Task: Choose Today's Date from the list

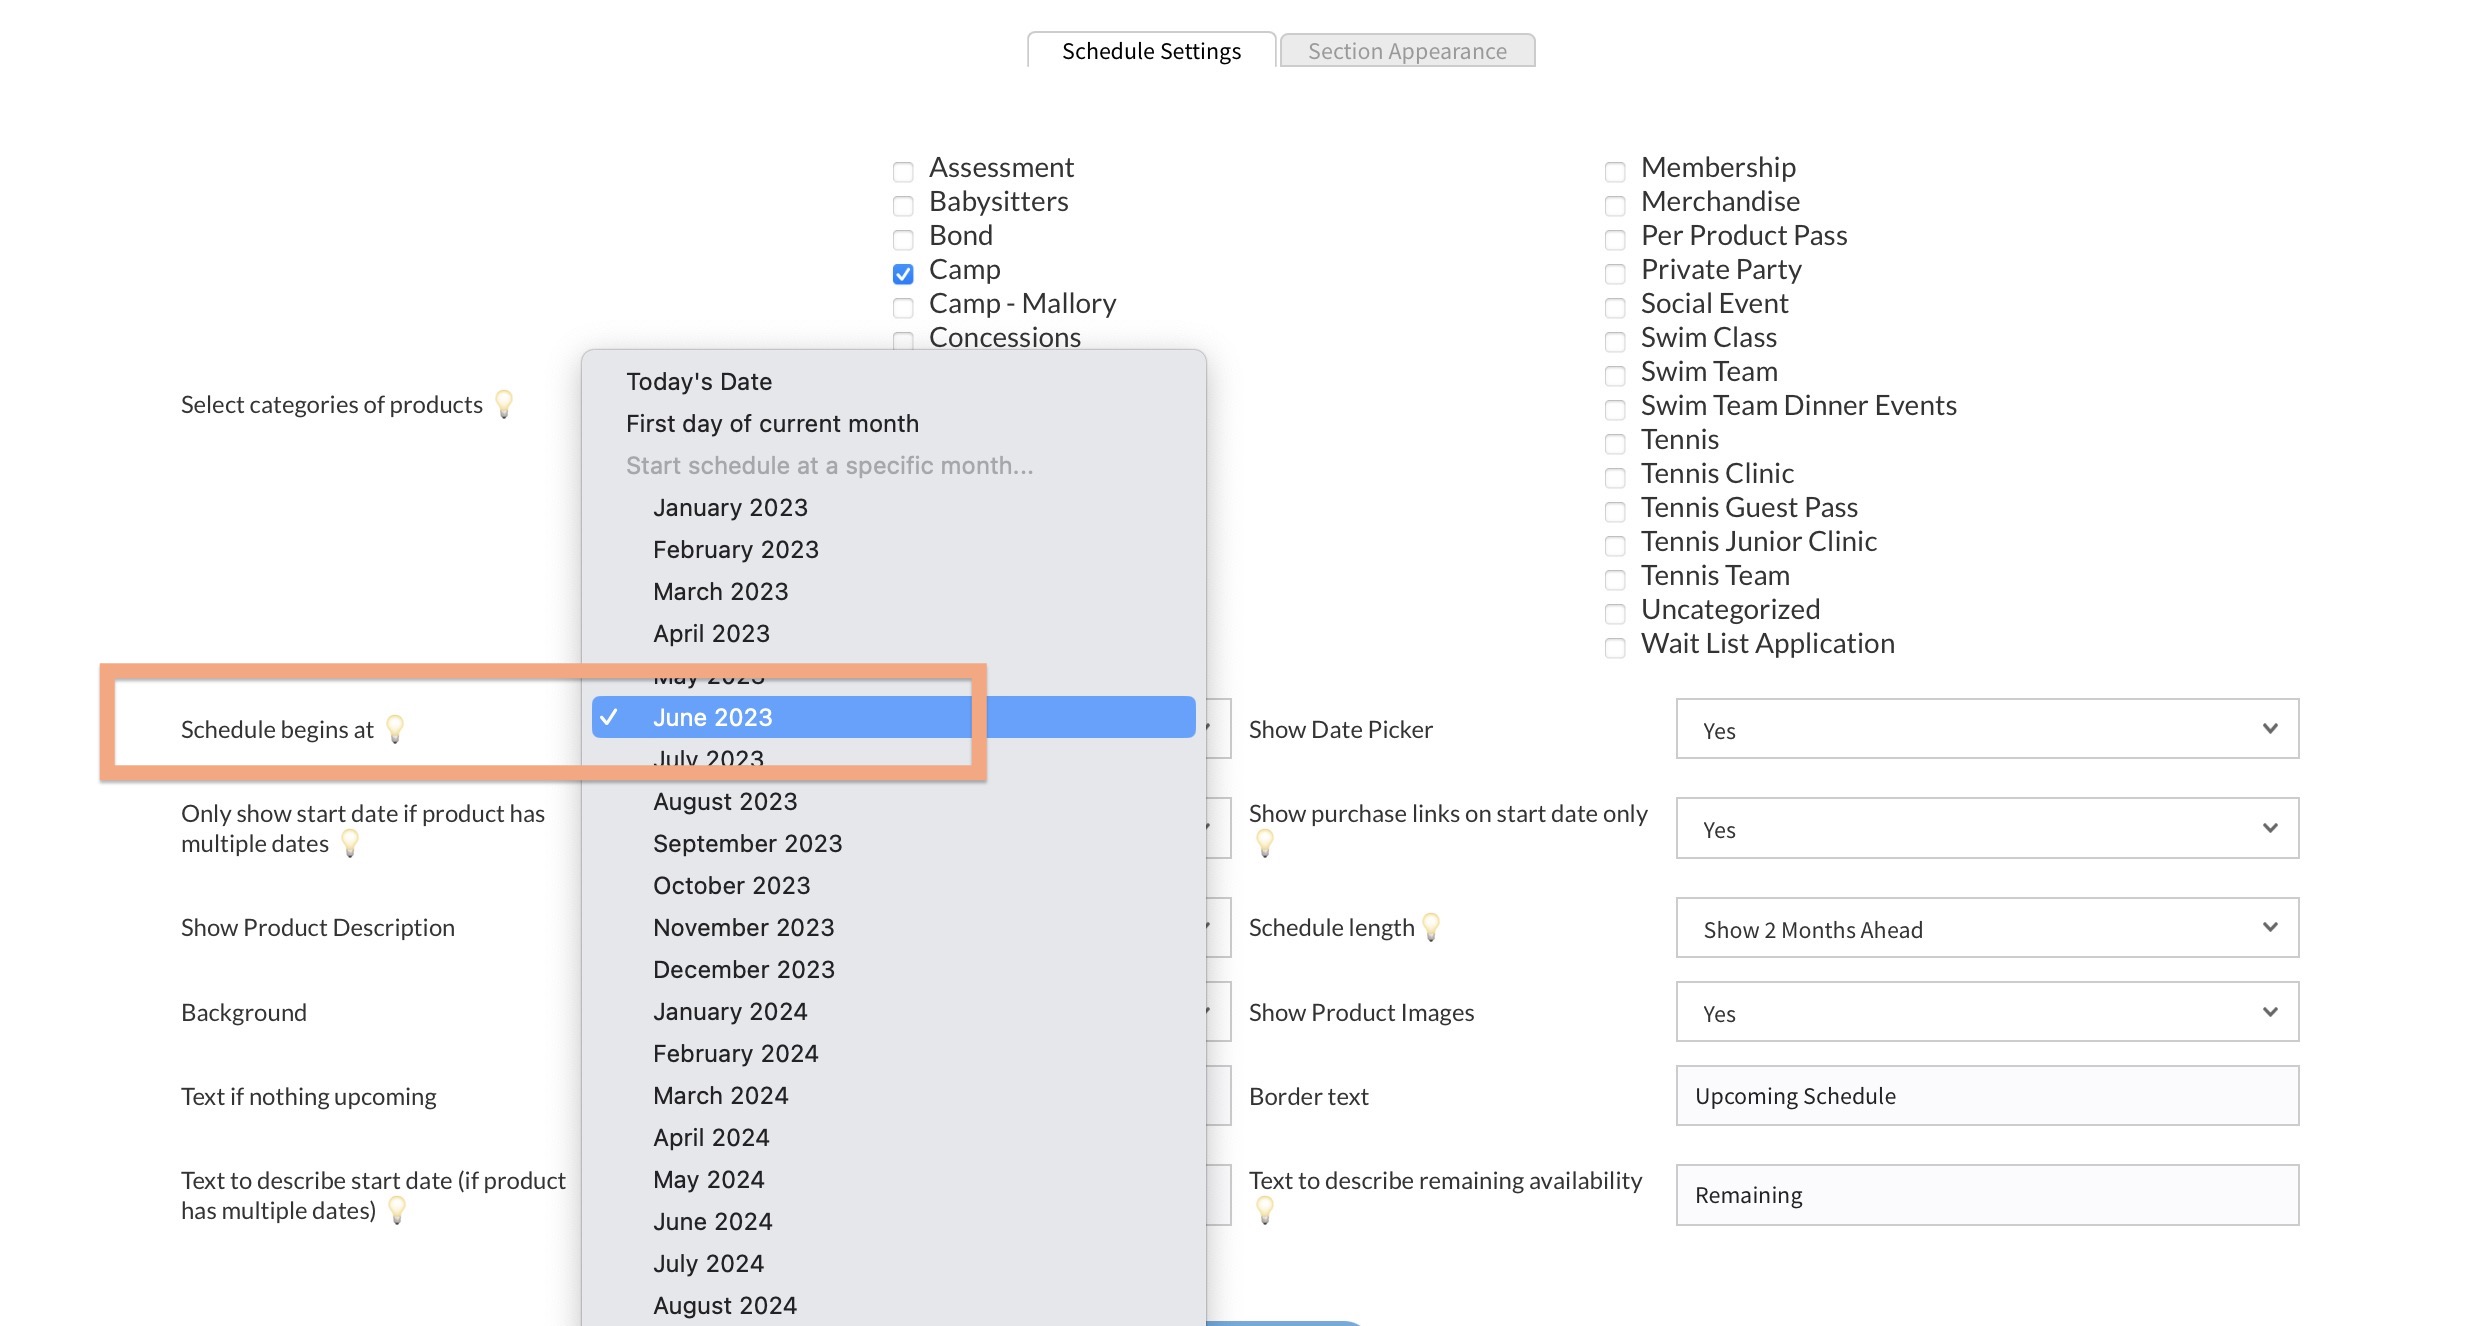Action: [699, 381]
